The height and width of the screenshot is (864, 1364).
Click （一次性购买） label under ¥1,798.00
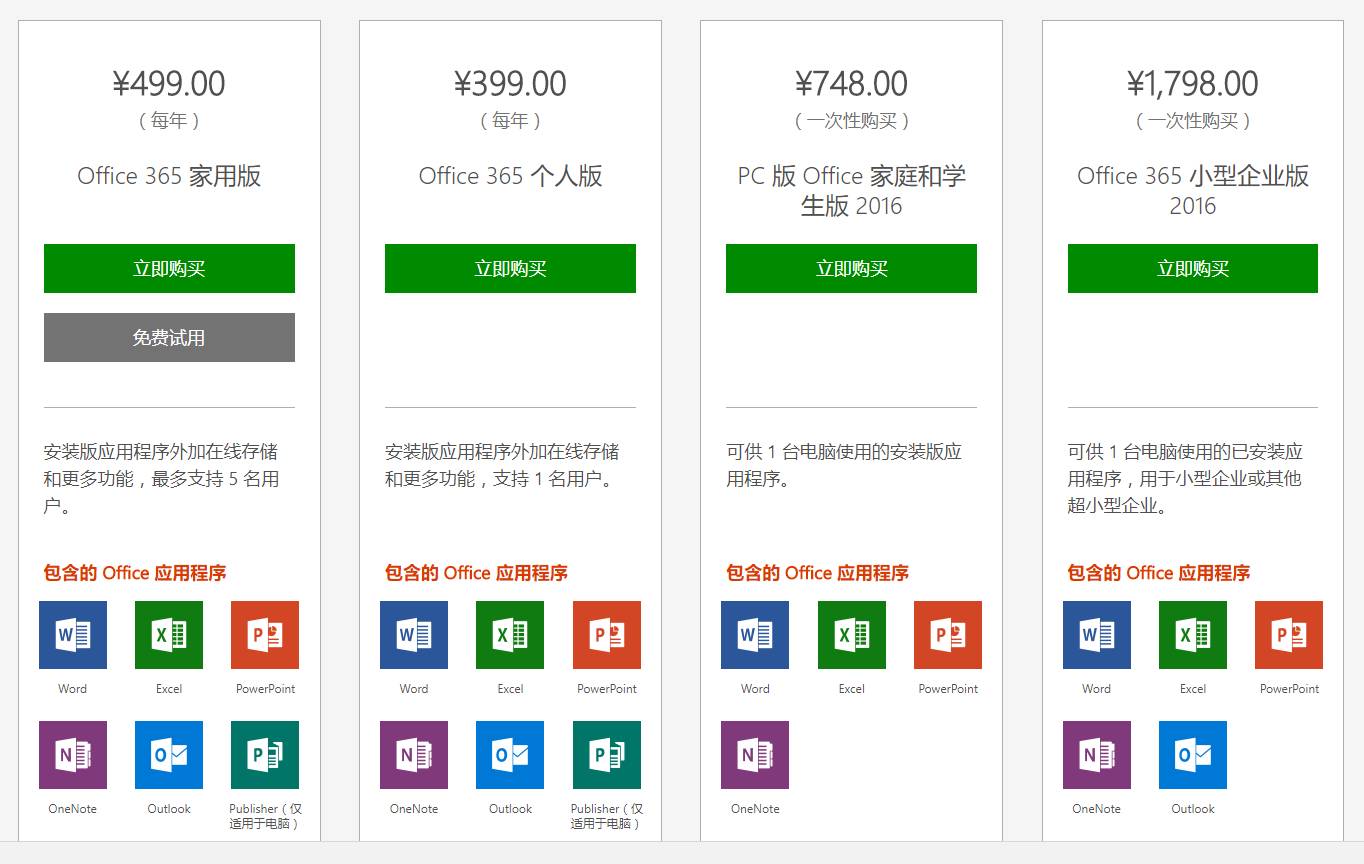pyautogui.click(x=1193, y=121)
